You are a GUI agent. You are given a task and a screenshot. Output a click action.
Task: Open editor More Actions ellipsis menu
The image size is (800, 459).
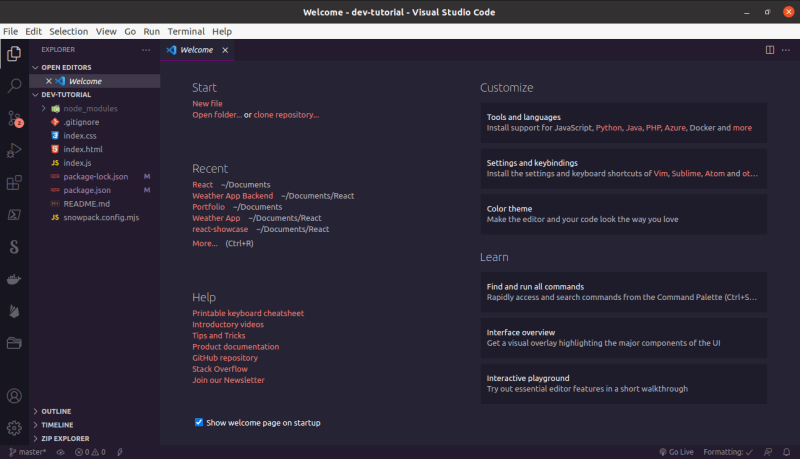[786, 50]
